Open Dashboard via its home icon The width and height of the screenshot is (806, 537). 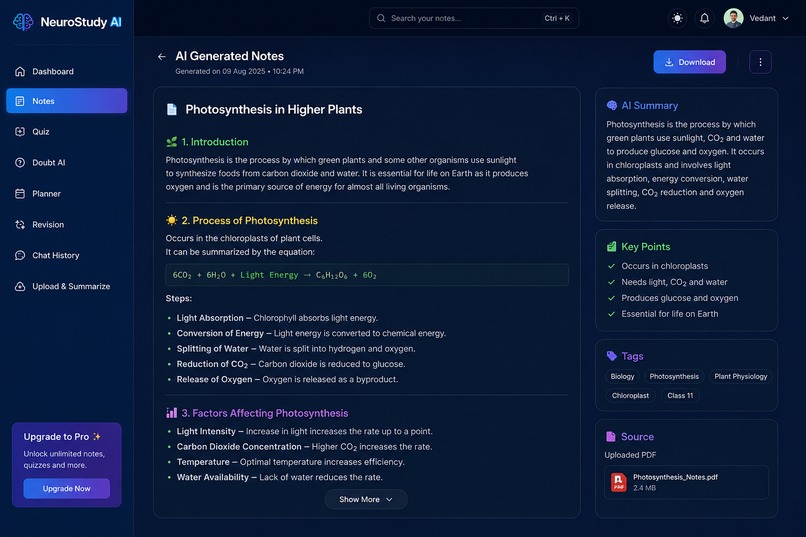tap(20, 71)
